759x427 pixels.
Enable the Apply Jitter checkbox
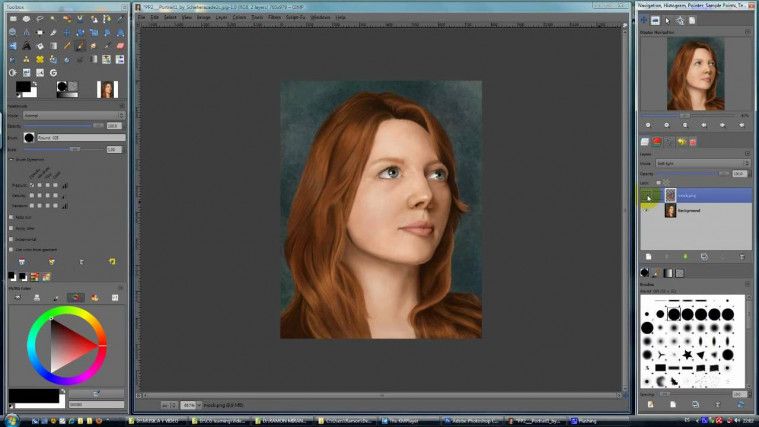point(11,228)
